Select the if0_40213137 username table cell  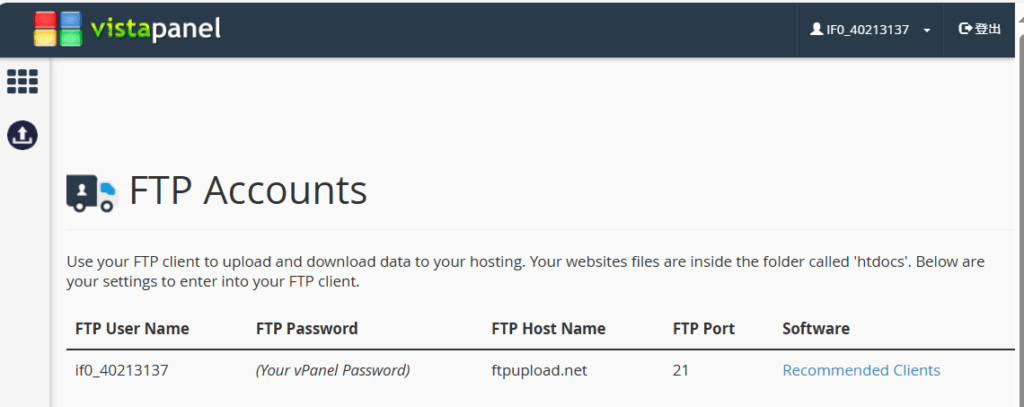[x=122, y=370]
